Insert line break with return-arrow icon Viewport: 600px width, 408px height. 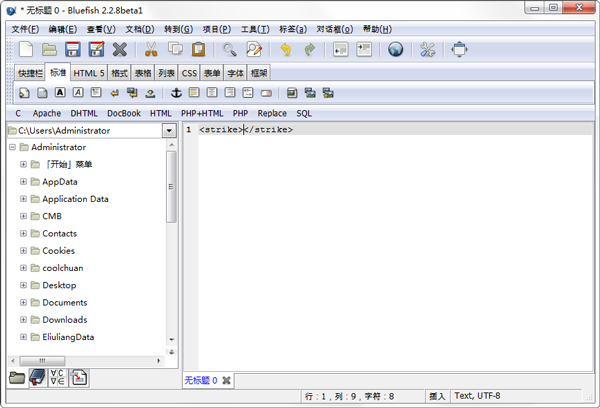point(114,93)
